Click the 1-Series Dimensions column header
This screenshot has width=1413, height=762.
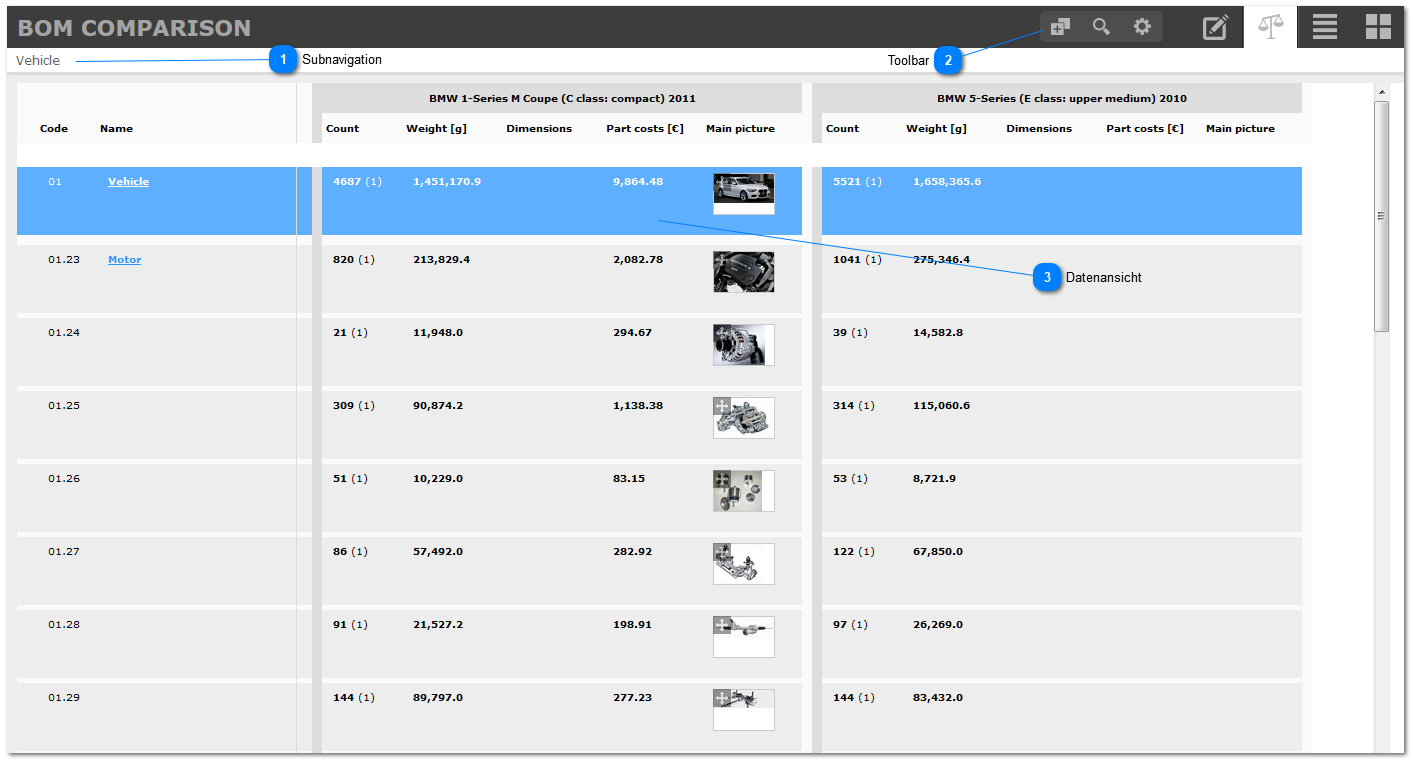[539, 128]
